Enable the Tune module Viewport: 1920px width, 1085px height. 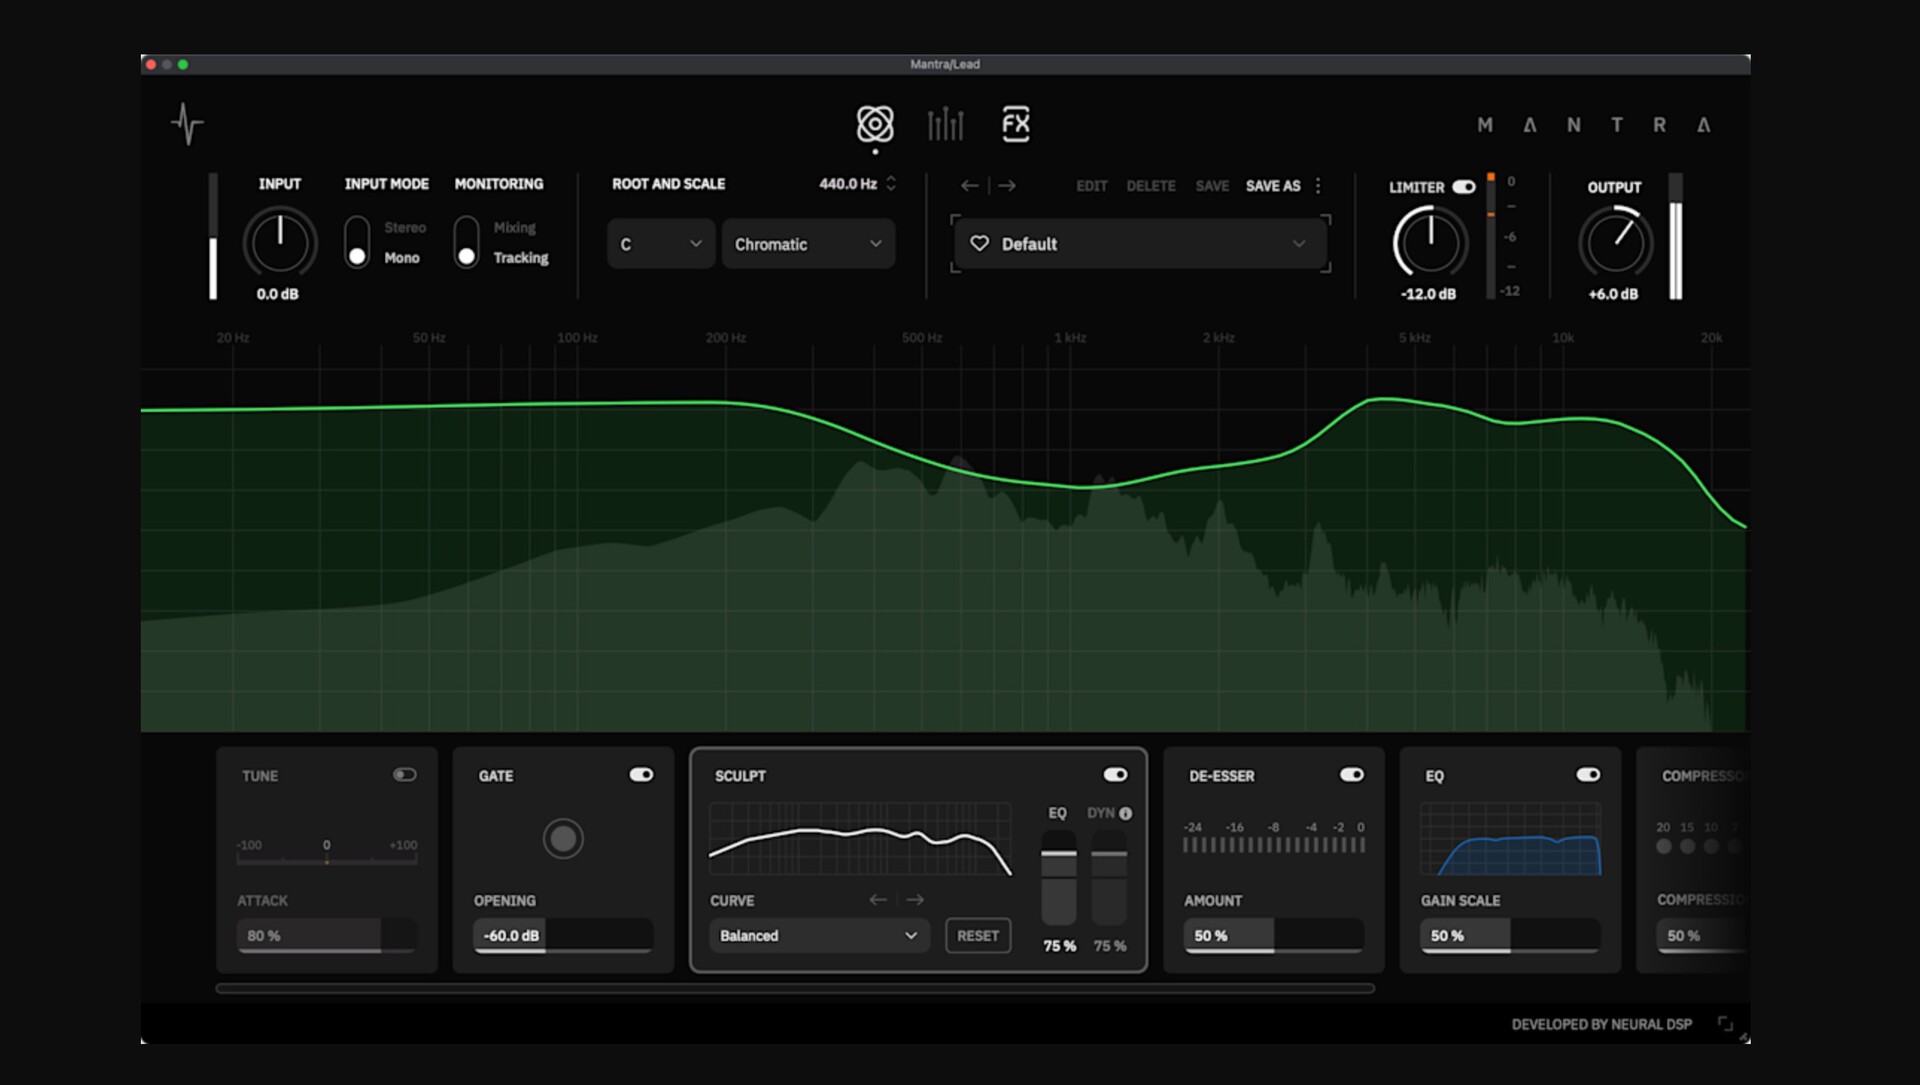pos(405,774)
